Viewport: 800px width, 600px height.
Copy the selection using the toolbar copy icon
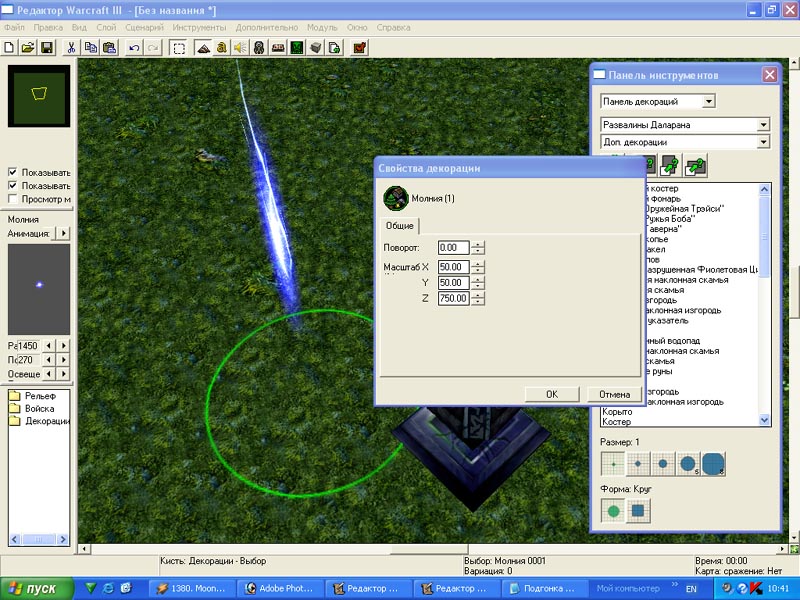coord(90,48)
